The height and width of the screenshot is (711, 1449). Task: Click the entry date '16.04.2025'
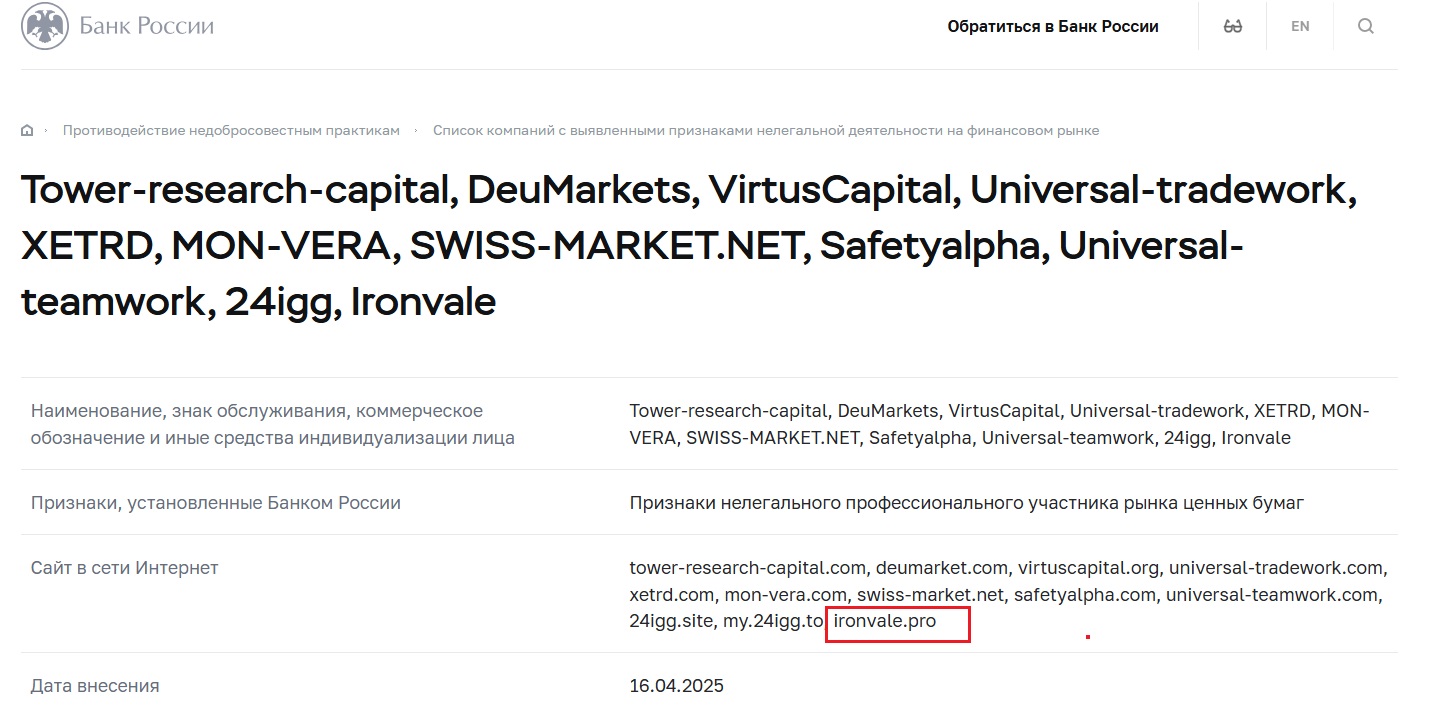pos(676,686)
